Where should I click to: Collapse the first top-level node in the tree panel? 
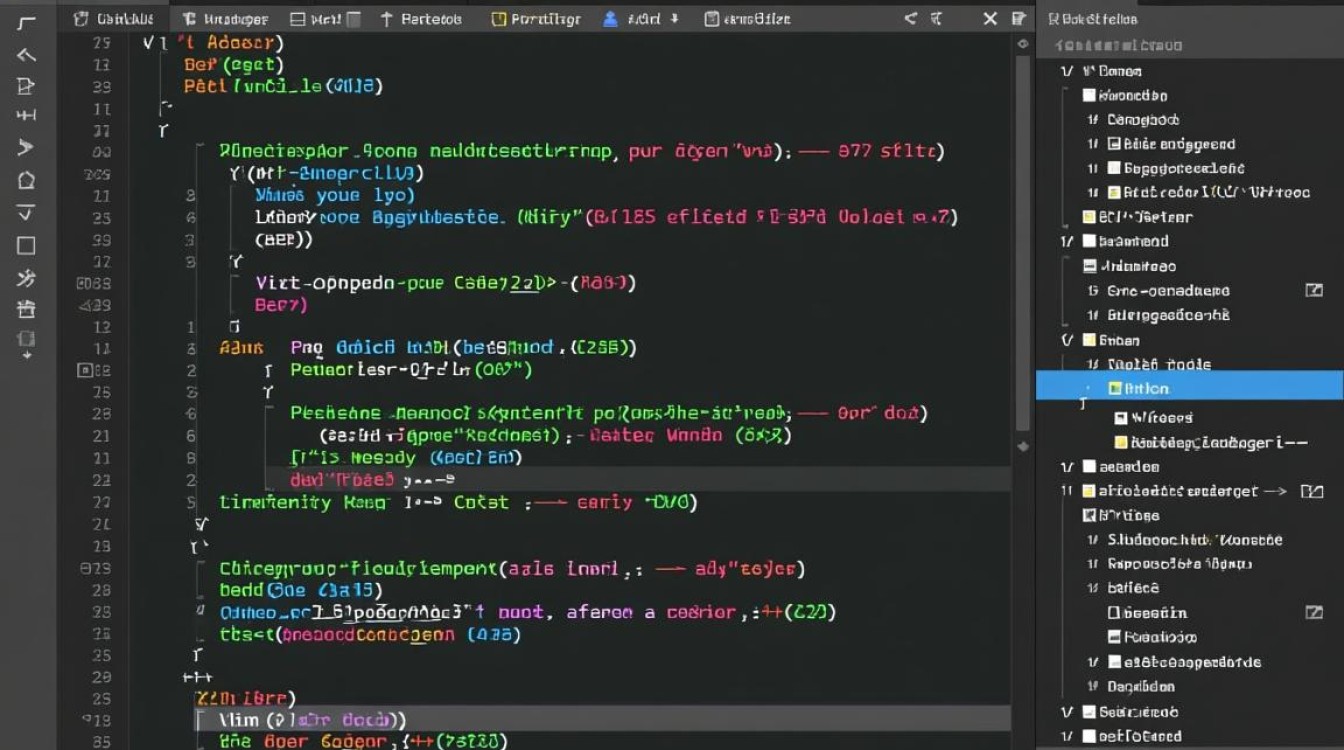pyautogui.click(x=1067, y=71)
